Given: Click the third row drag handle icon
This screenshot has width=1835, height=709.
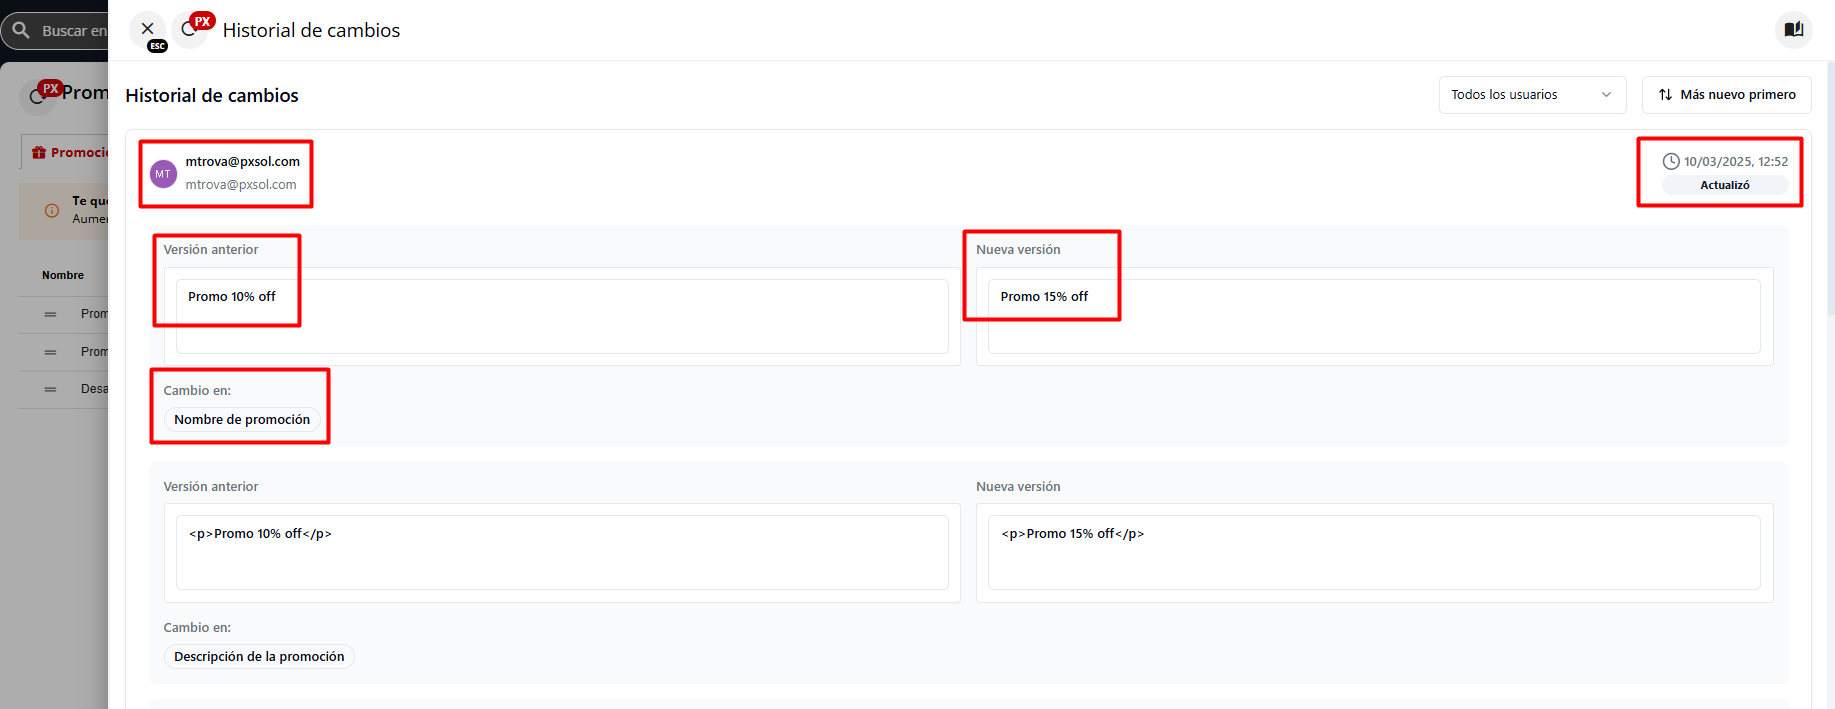Looking at the screenshot, I should (x=50, y=389).
